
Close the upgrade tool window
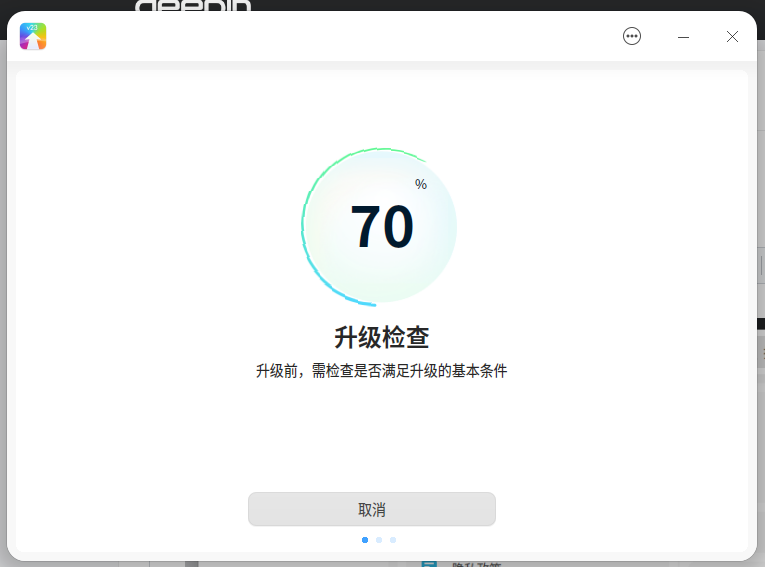732,37
